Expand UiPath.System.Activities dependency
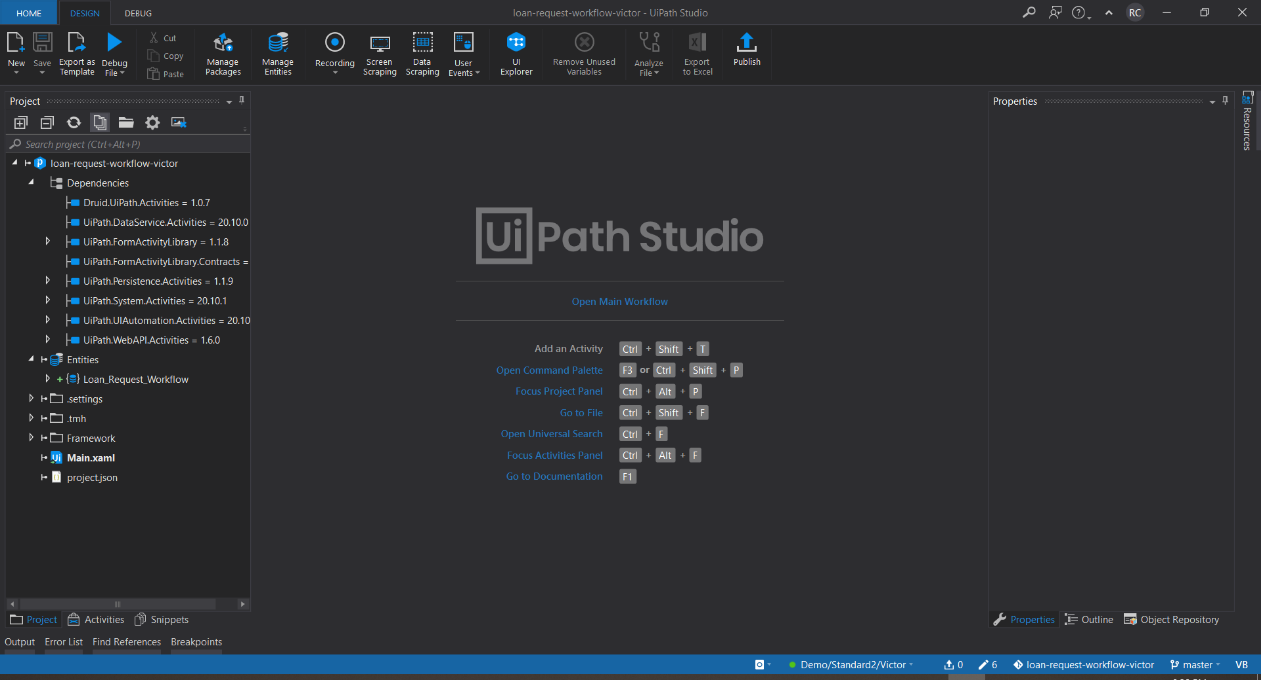 pos(48,301)
